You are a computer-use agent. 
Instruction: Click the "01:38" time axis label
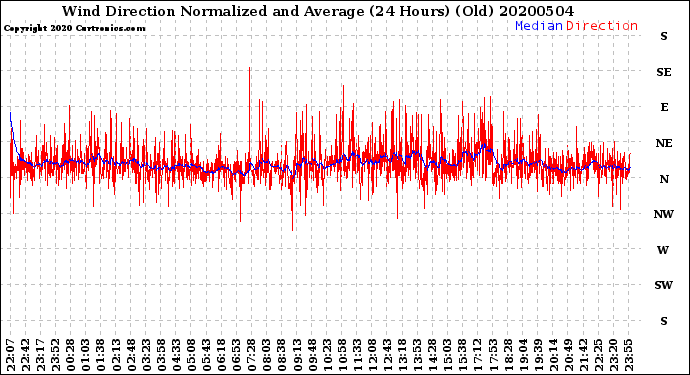click(101, 355)
